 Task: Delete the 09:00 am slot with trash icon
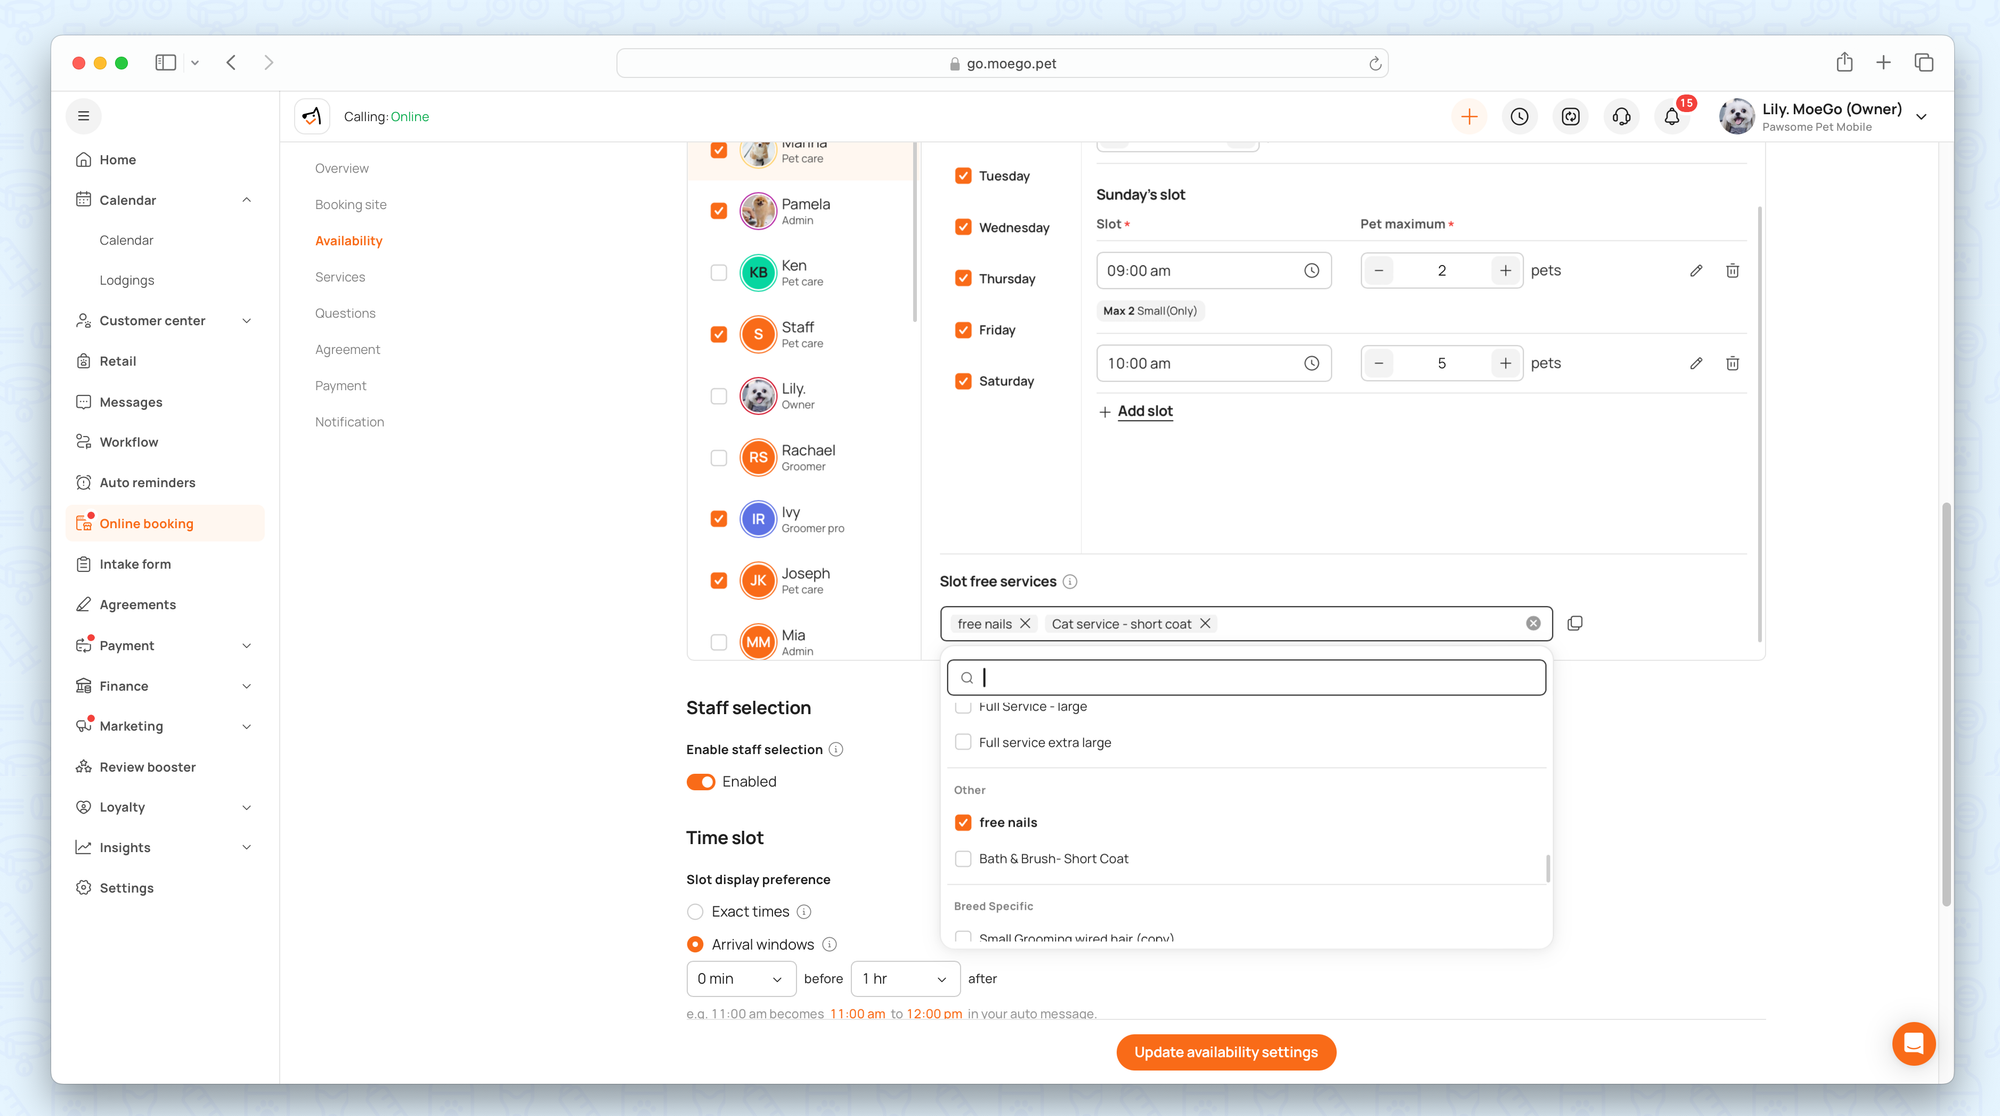point(1732,271)
